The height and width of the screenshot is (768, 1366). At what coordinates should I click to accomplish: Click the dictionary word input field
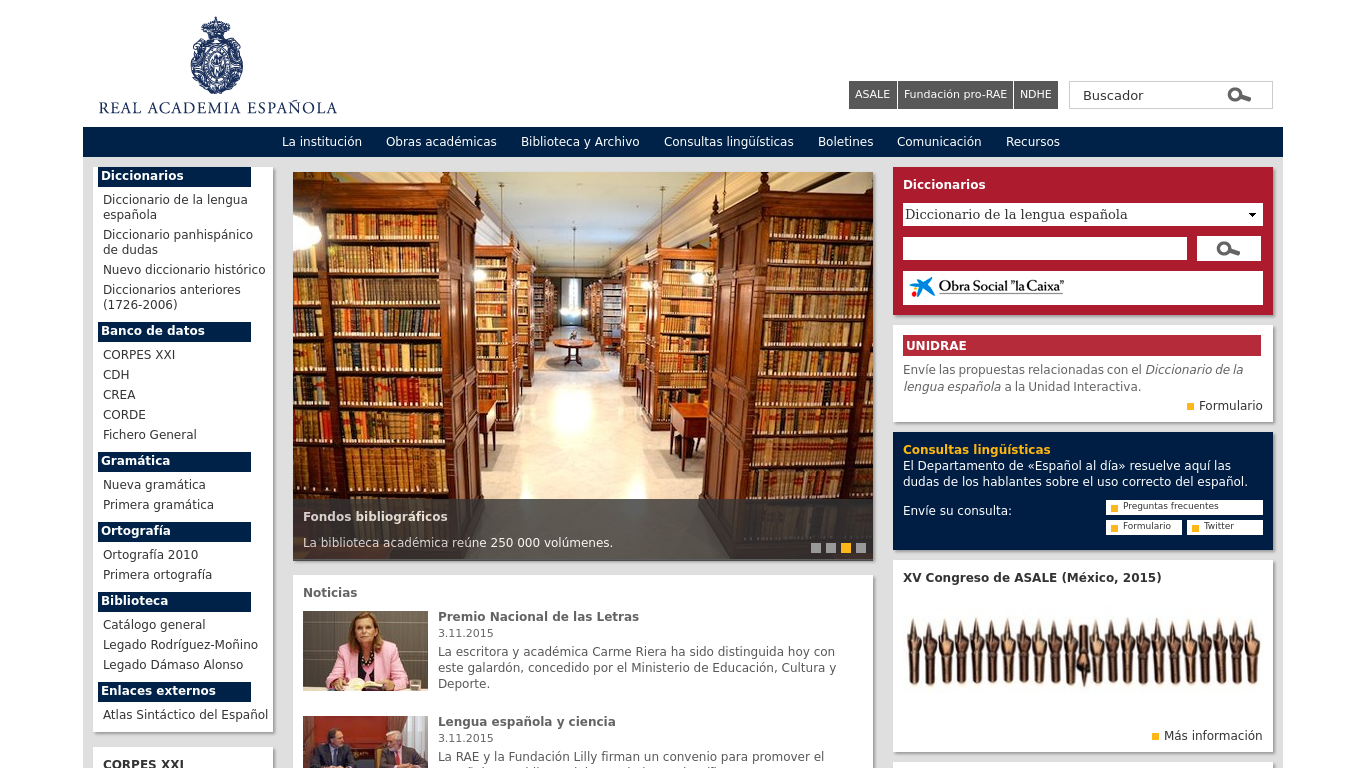tap(1044, 249)
